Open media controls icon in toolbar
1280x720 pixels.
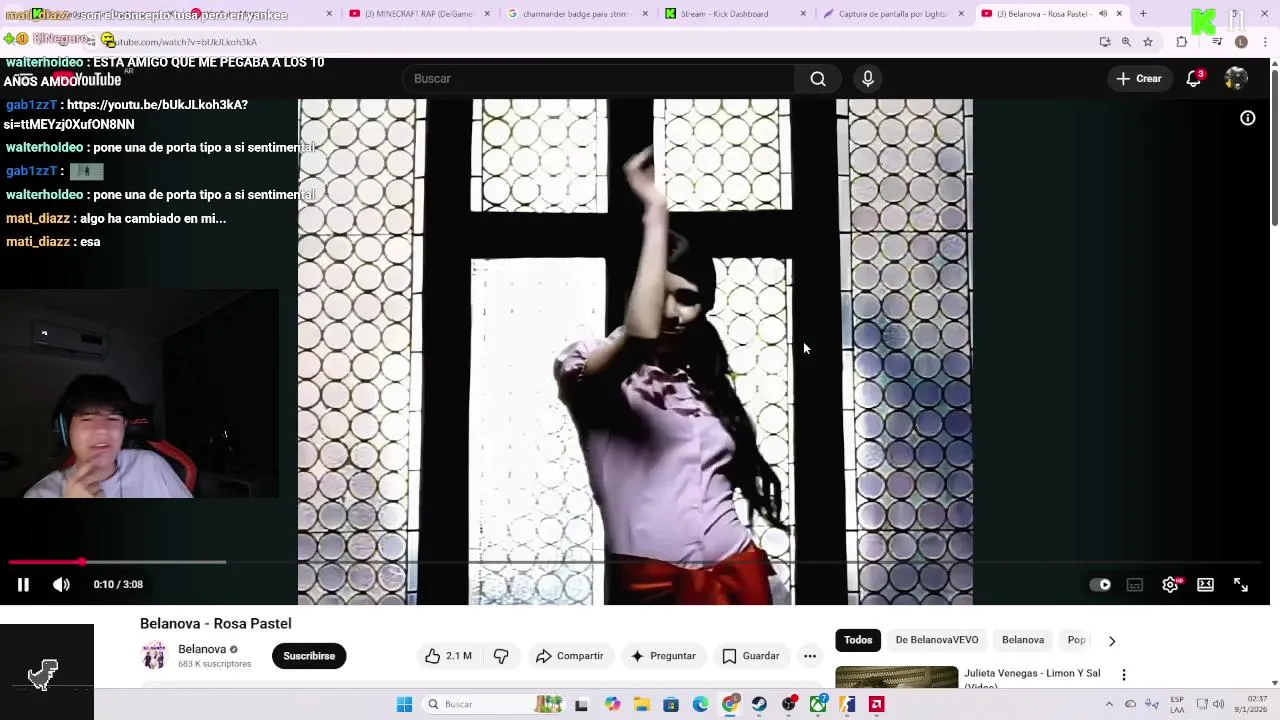1217,42
